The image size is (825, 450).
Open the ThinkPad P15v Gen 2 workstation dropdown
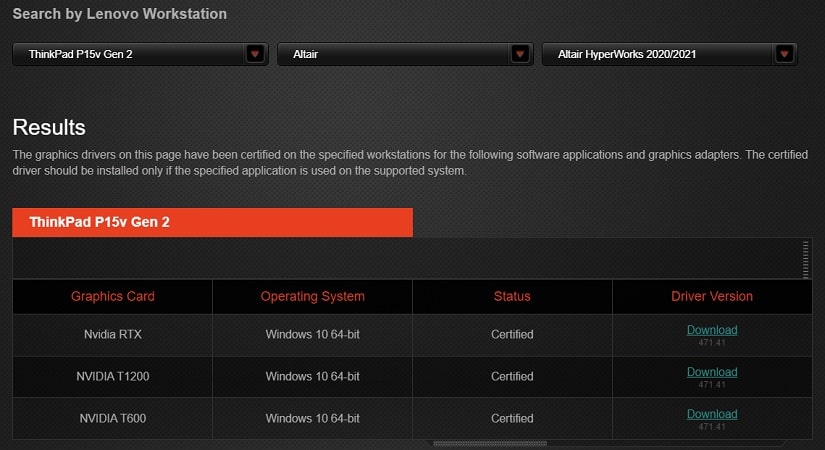point(140,54)
